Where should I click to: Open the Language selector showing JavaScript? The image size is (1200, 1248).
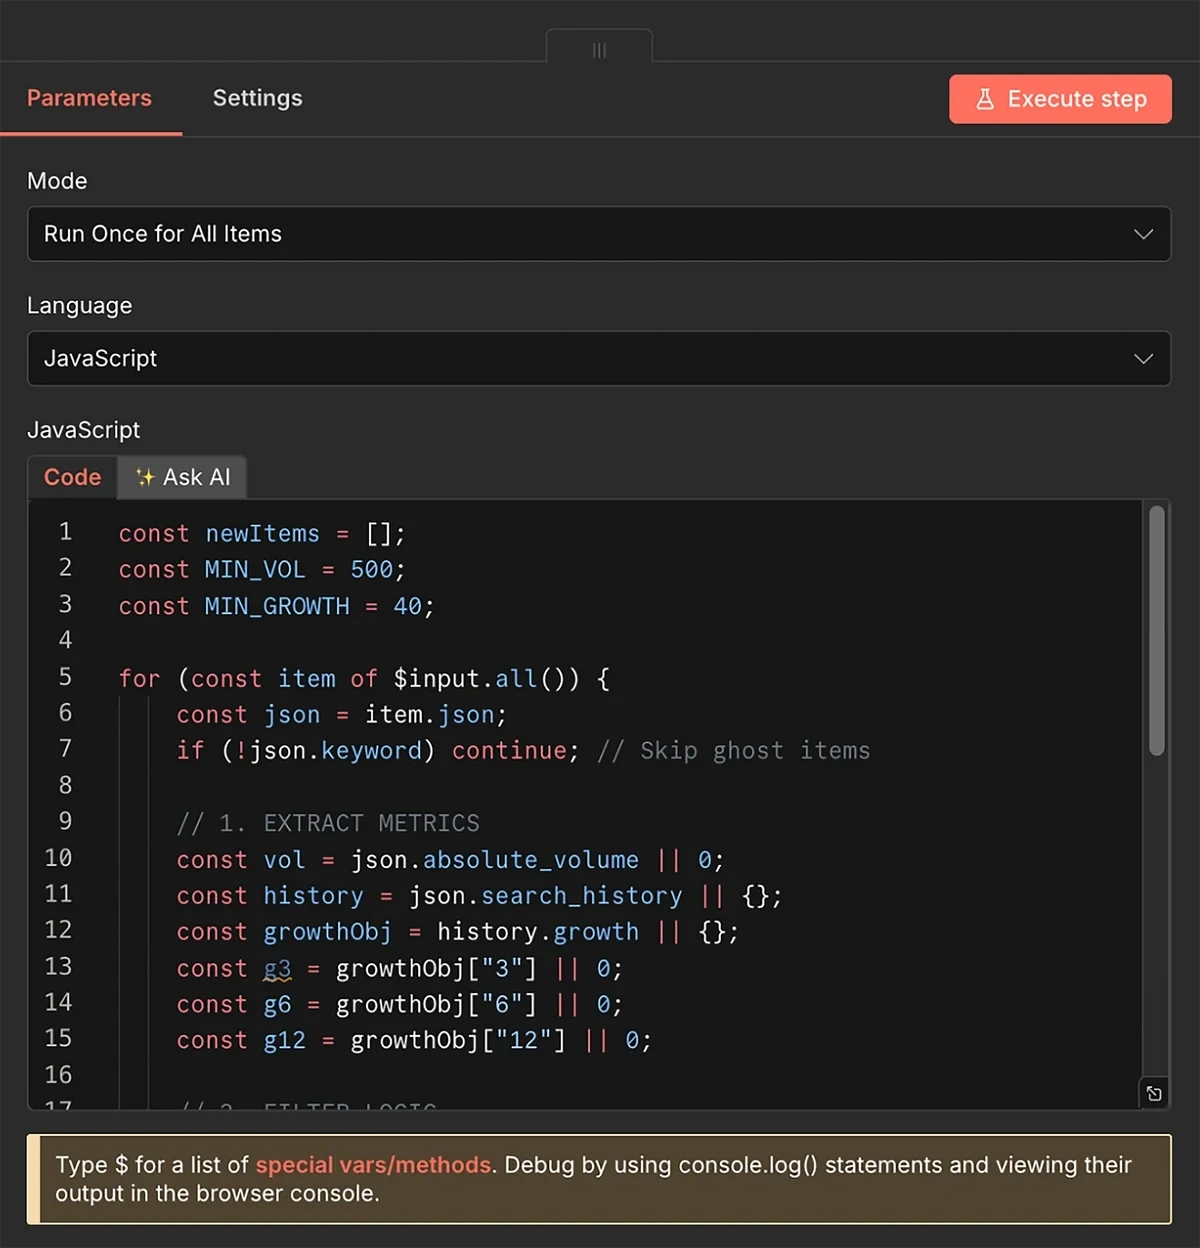click(600, 358)
